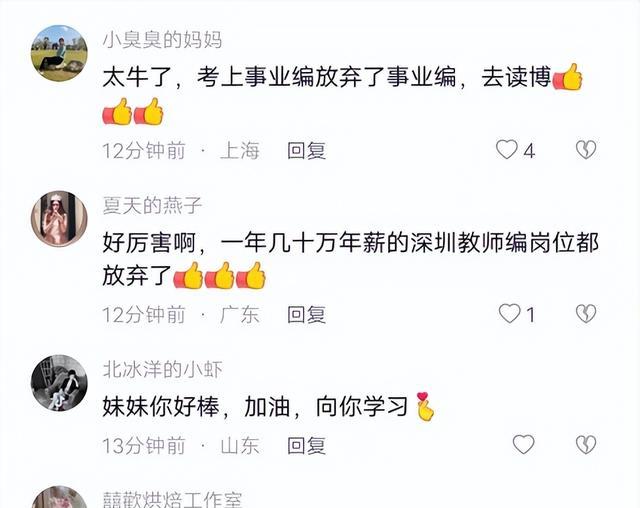Like the comment by 夏天的燕子

(x=509, y=314)
